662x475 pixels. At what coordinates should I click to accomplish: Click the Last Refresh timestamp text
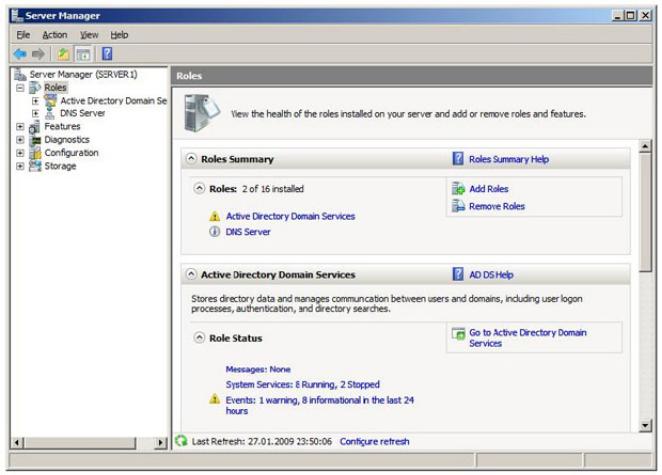pyautogui.click(x=262, y=442)
